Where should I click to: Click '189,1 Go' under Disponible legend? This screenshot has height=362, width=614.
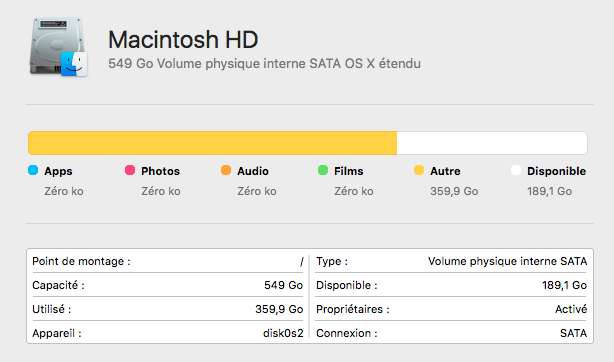[549, 191]
